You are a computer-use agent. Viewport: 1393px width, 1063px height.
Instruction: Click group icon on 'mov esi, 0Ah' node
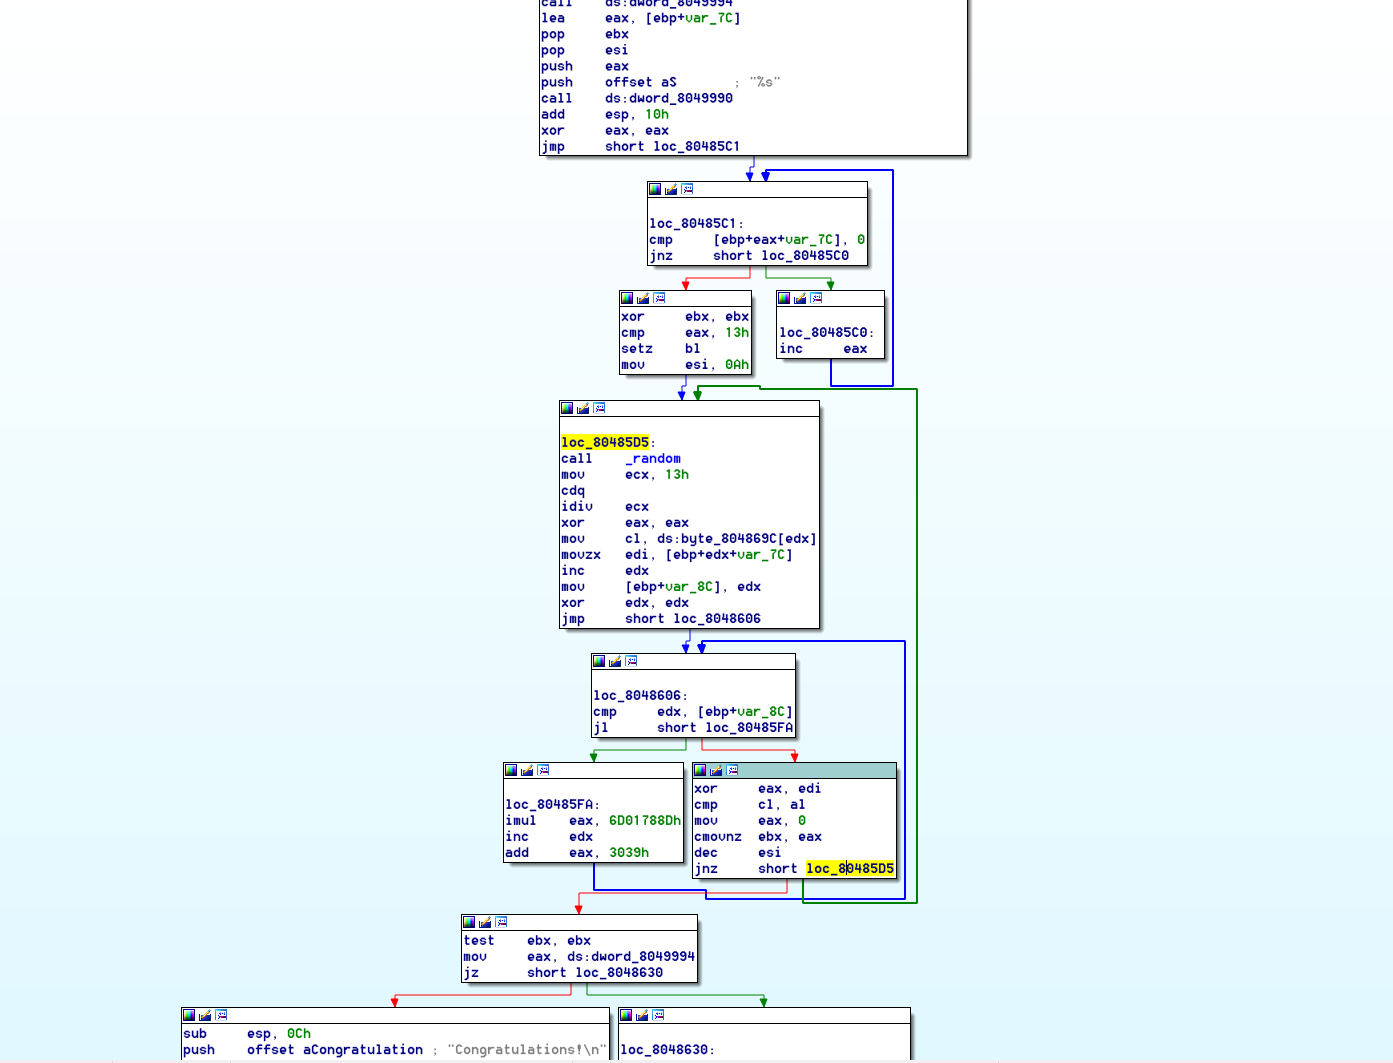(659, 298)
